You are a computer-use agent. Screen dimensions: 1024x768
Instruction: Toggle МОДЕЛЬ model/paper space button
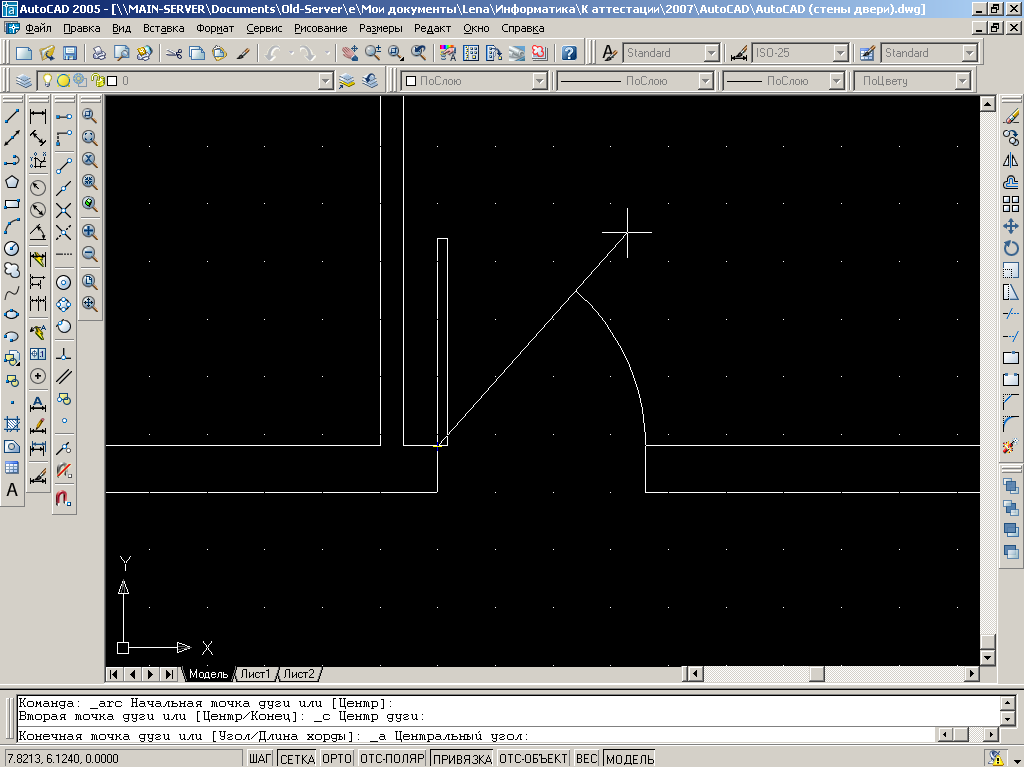[630, 758]
